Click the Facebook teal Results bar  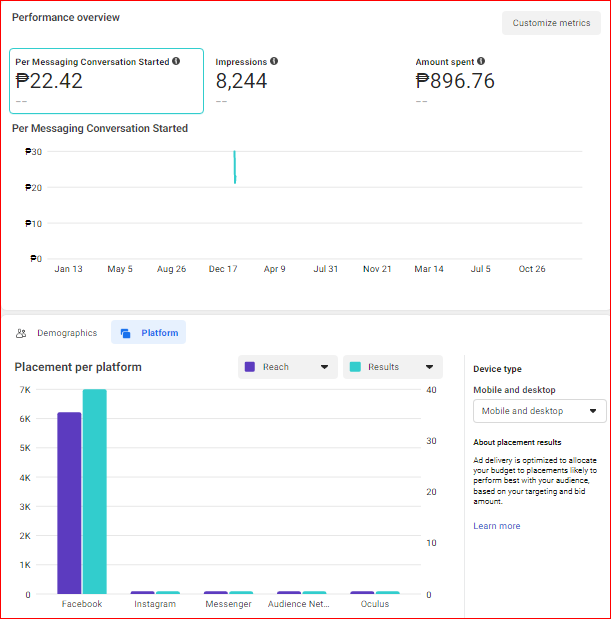pos(94,492)
